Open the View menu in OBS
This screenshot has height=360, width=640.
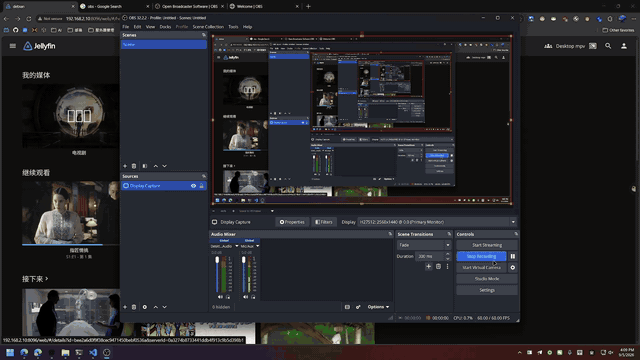point(150,27)
